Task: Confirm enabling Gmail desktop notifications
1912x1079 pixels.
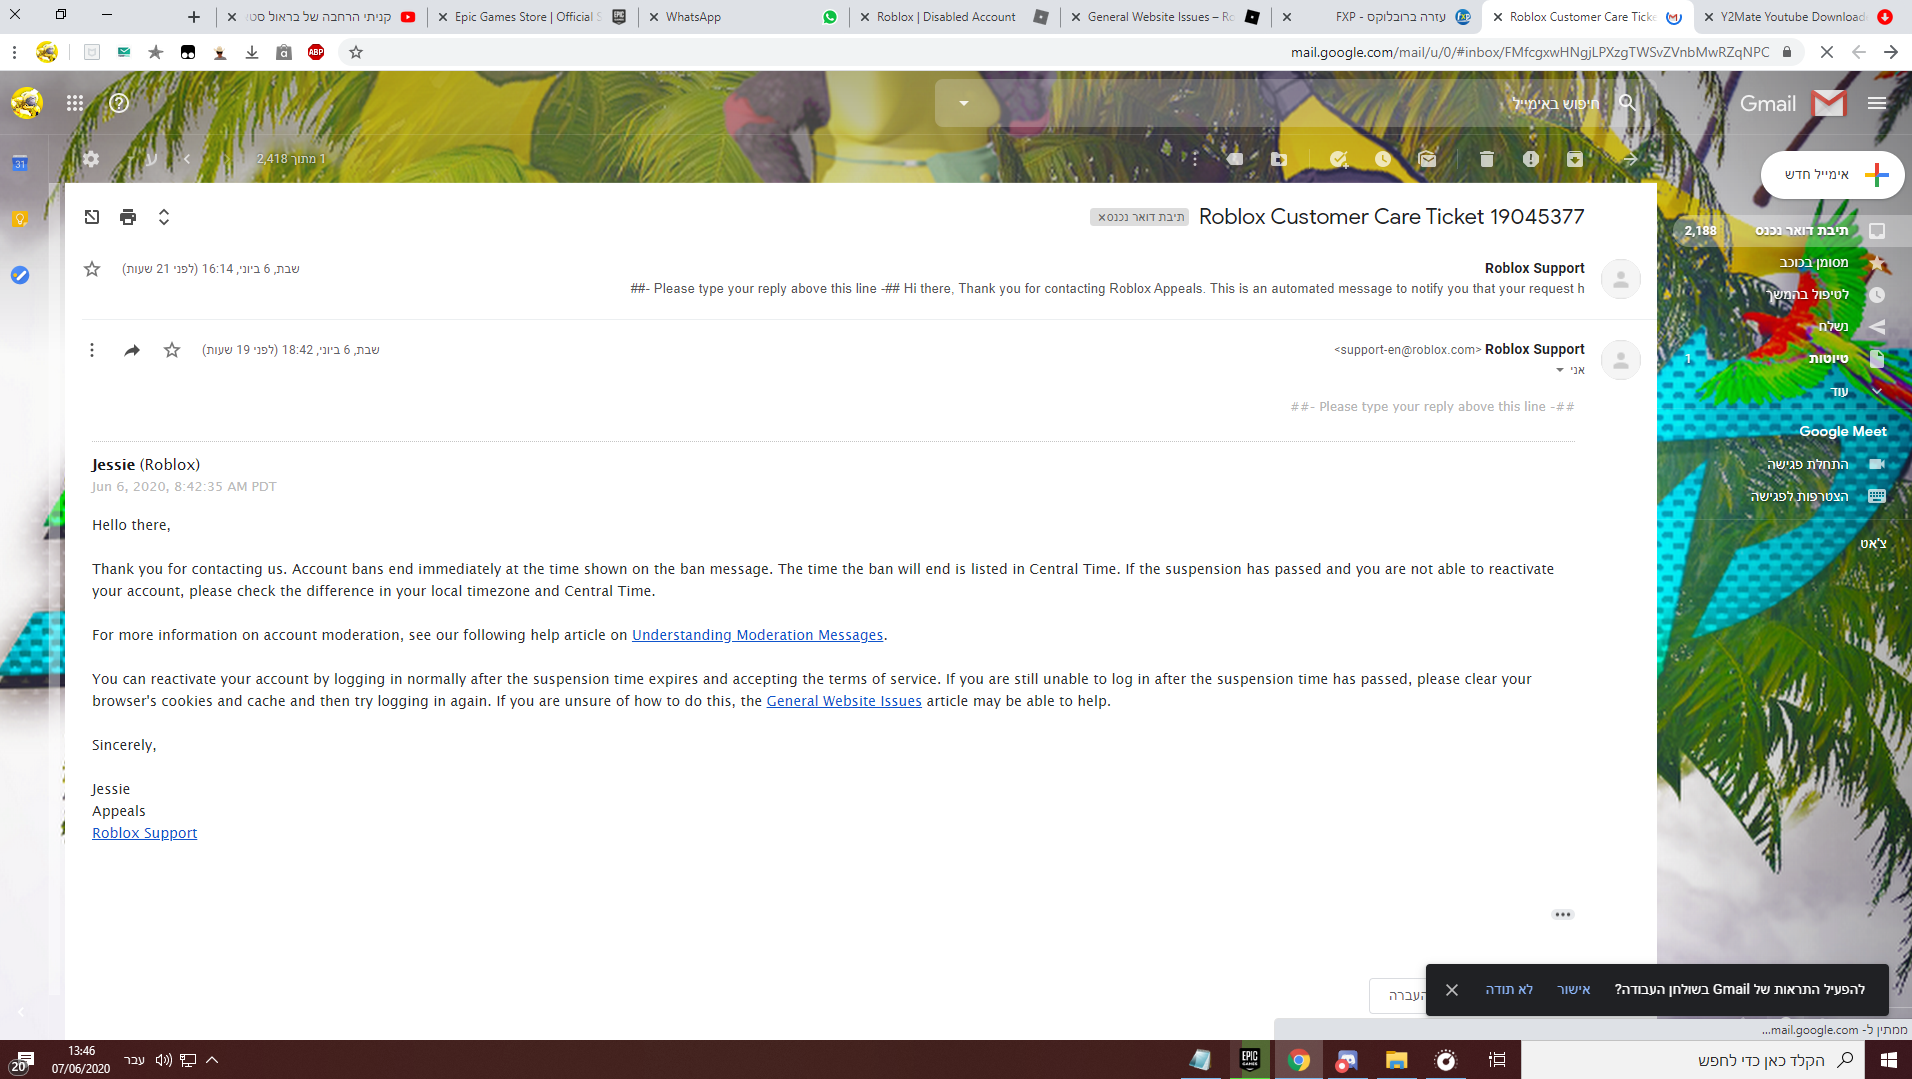Action: (x=1573, y=989)
